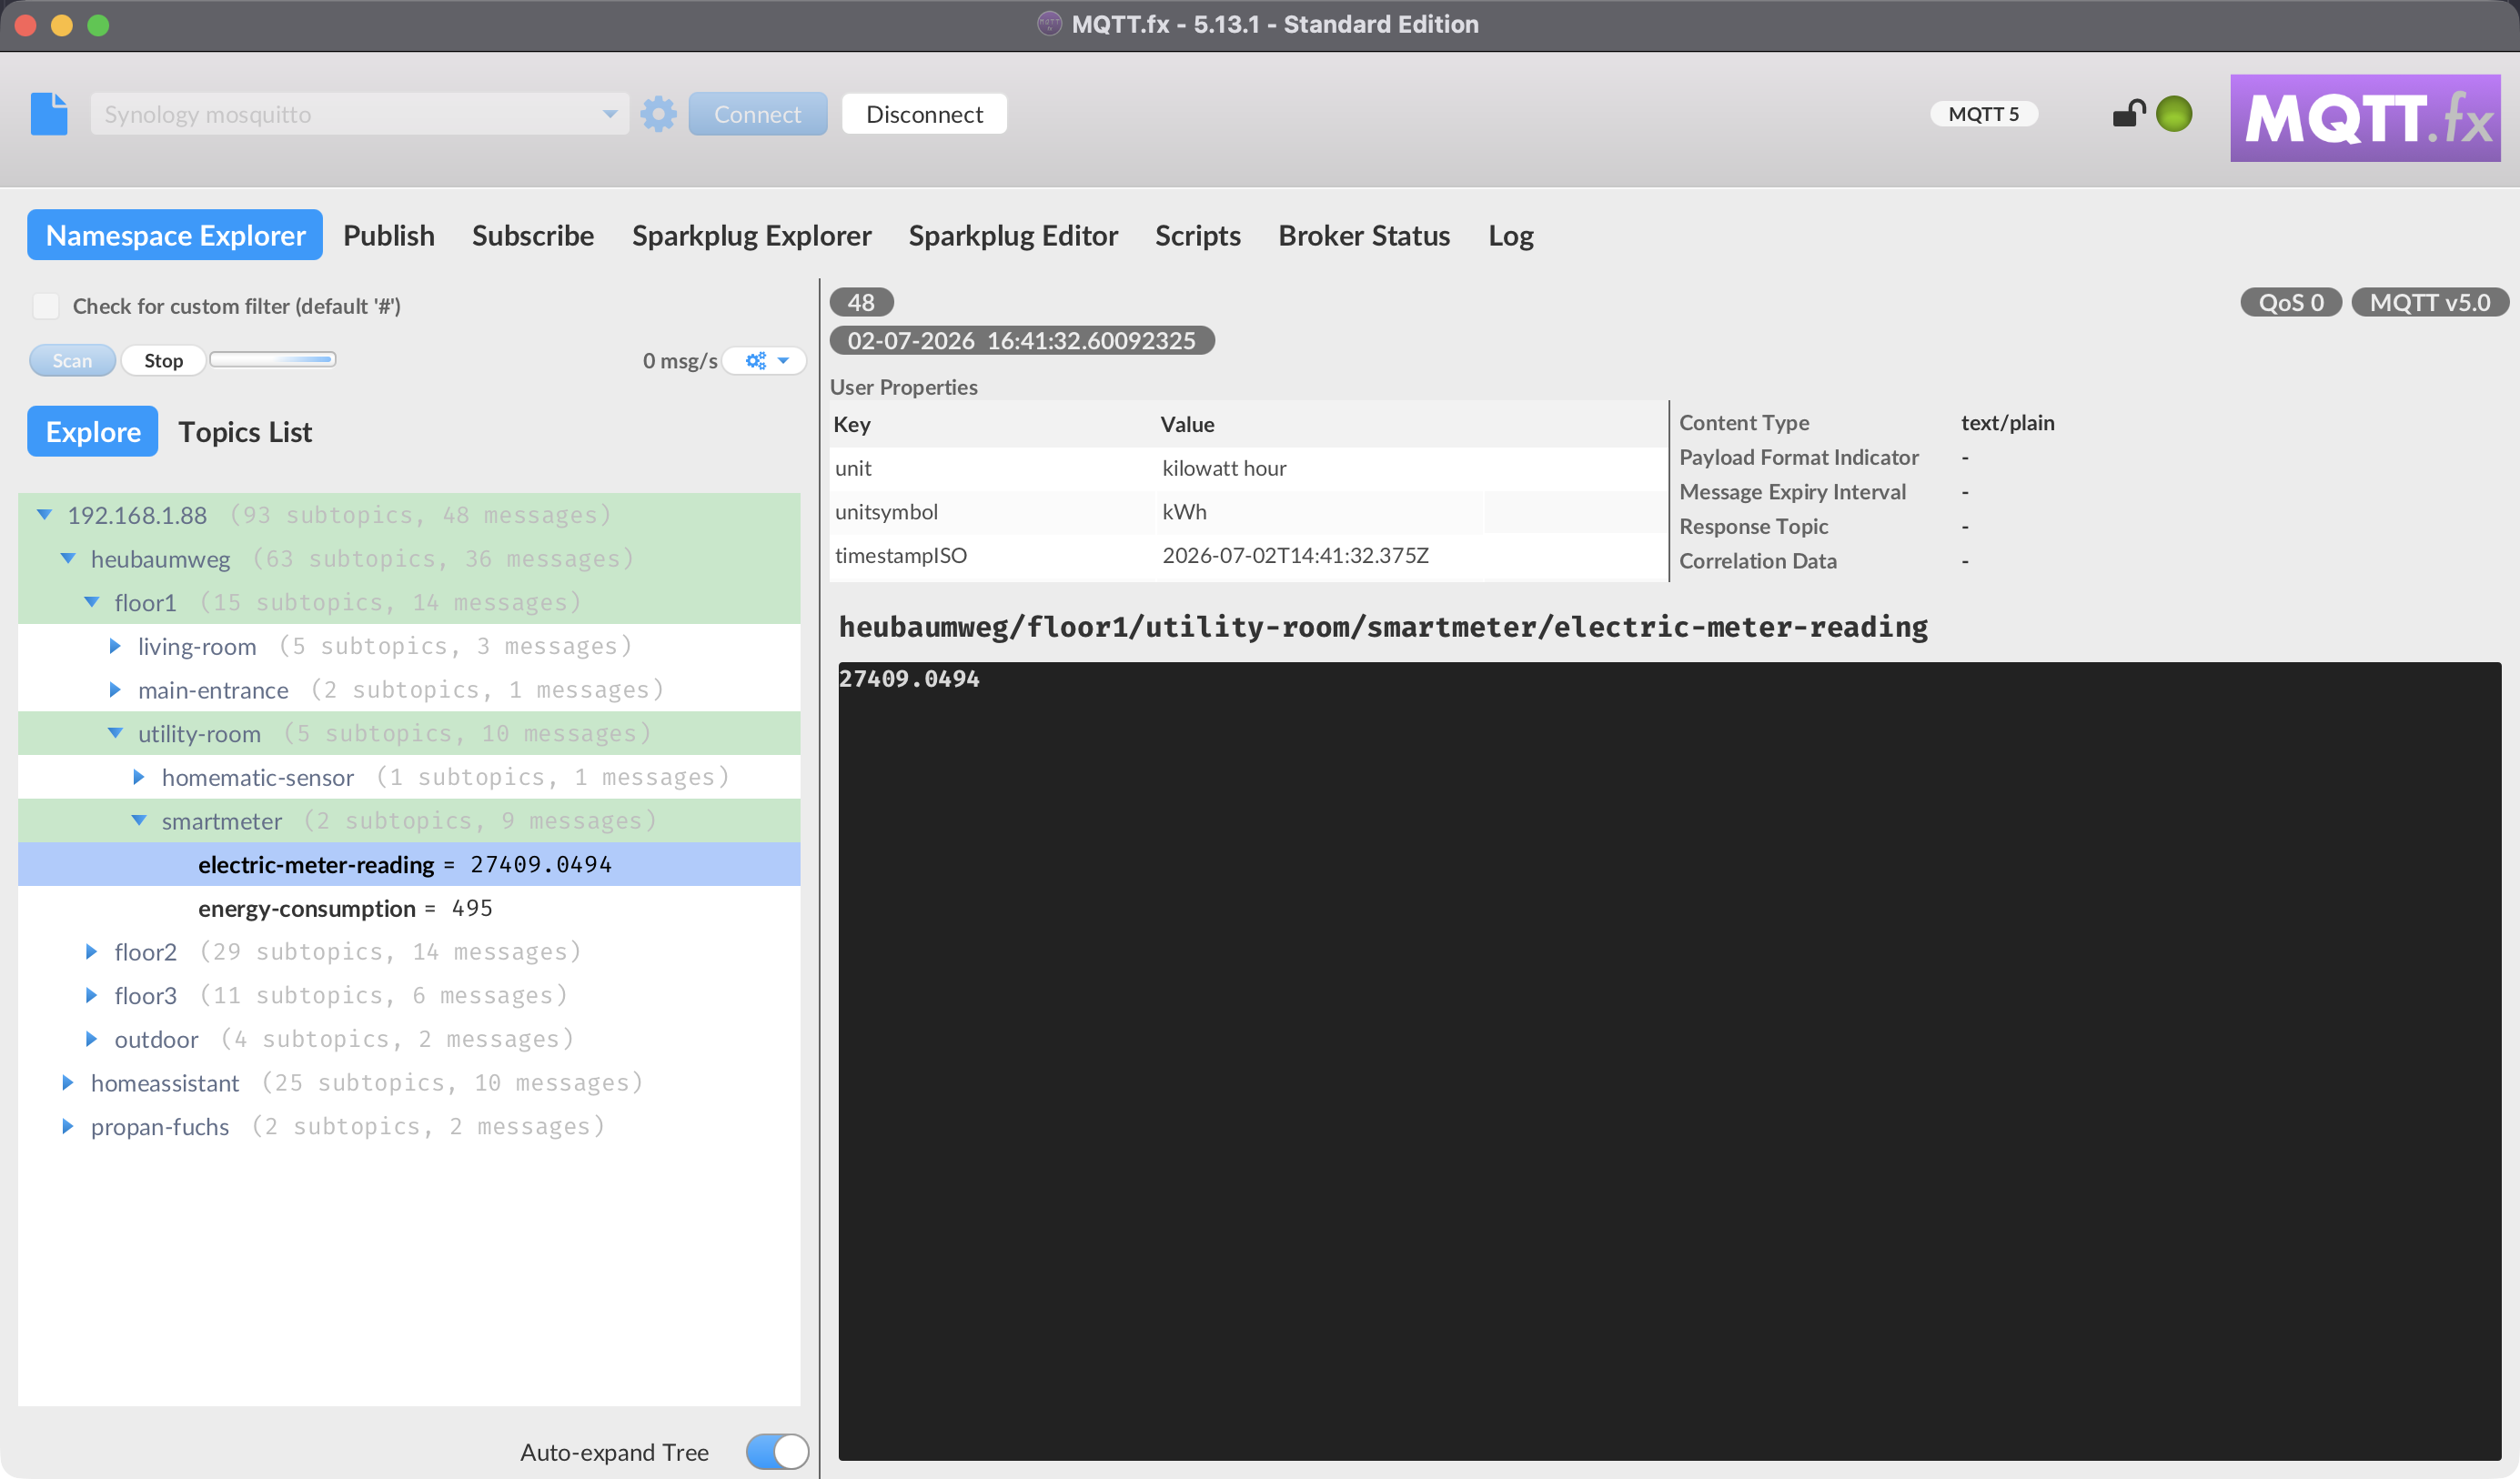Switch to Topics List view

click(245, 432)
